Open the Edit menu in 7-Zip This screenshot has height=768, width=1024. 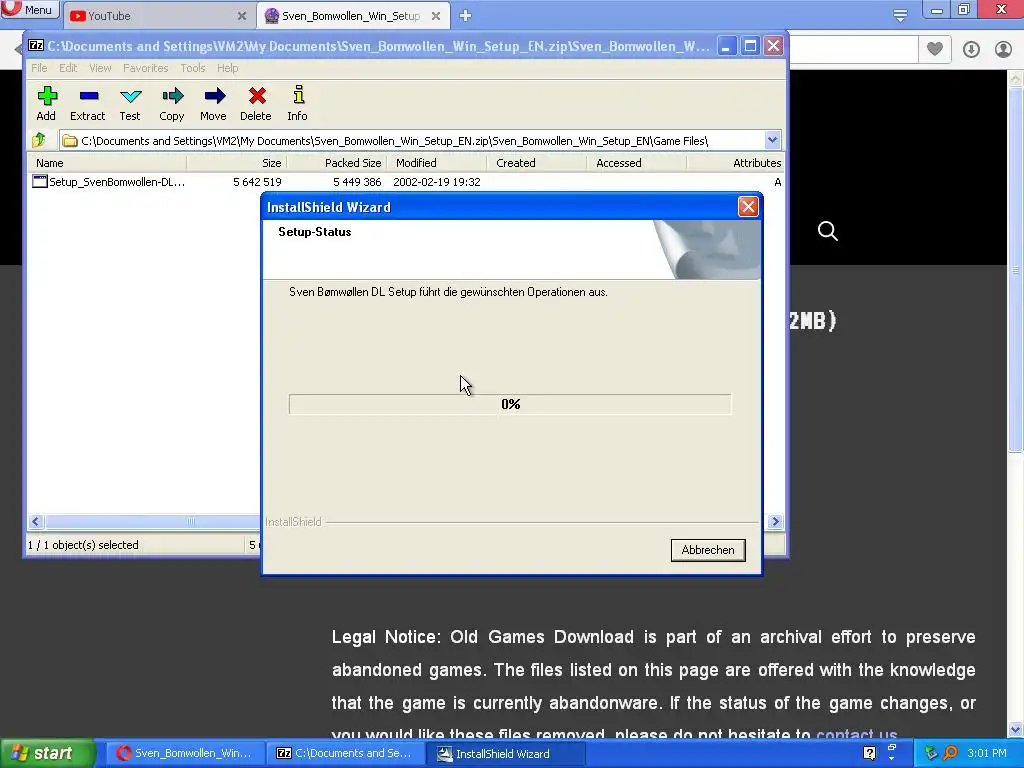tap(68, 68)
